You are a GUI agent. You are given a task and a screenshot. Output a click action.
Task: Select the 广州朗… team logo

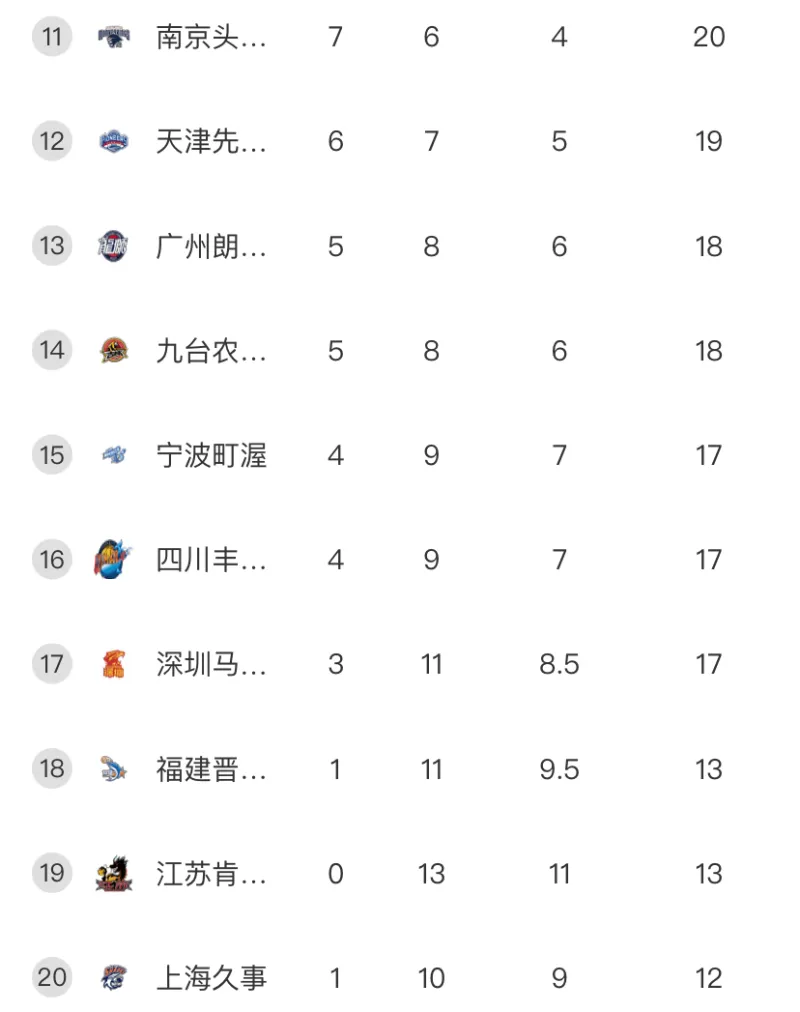(113, 246)
